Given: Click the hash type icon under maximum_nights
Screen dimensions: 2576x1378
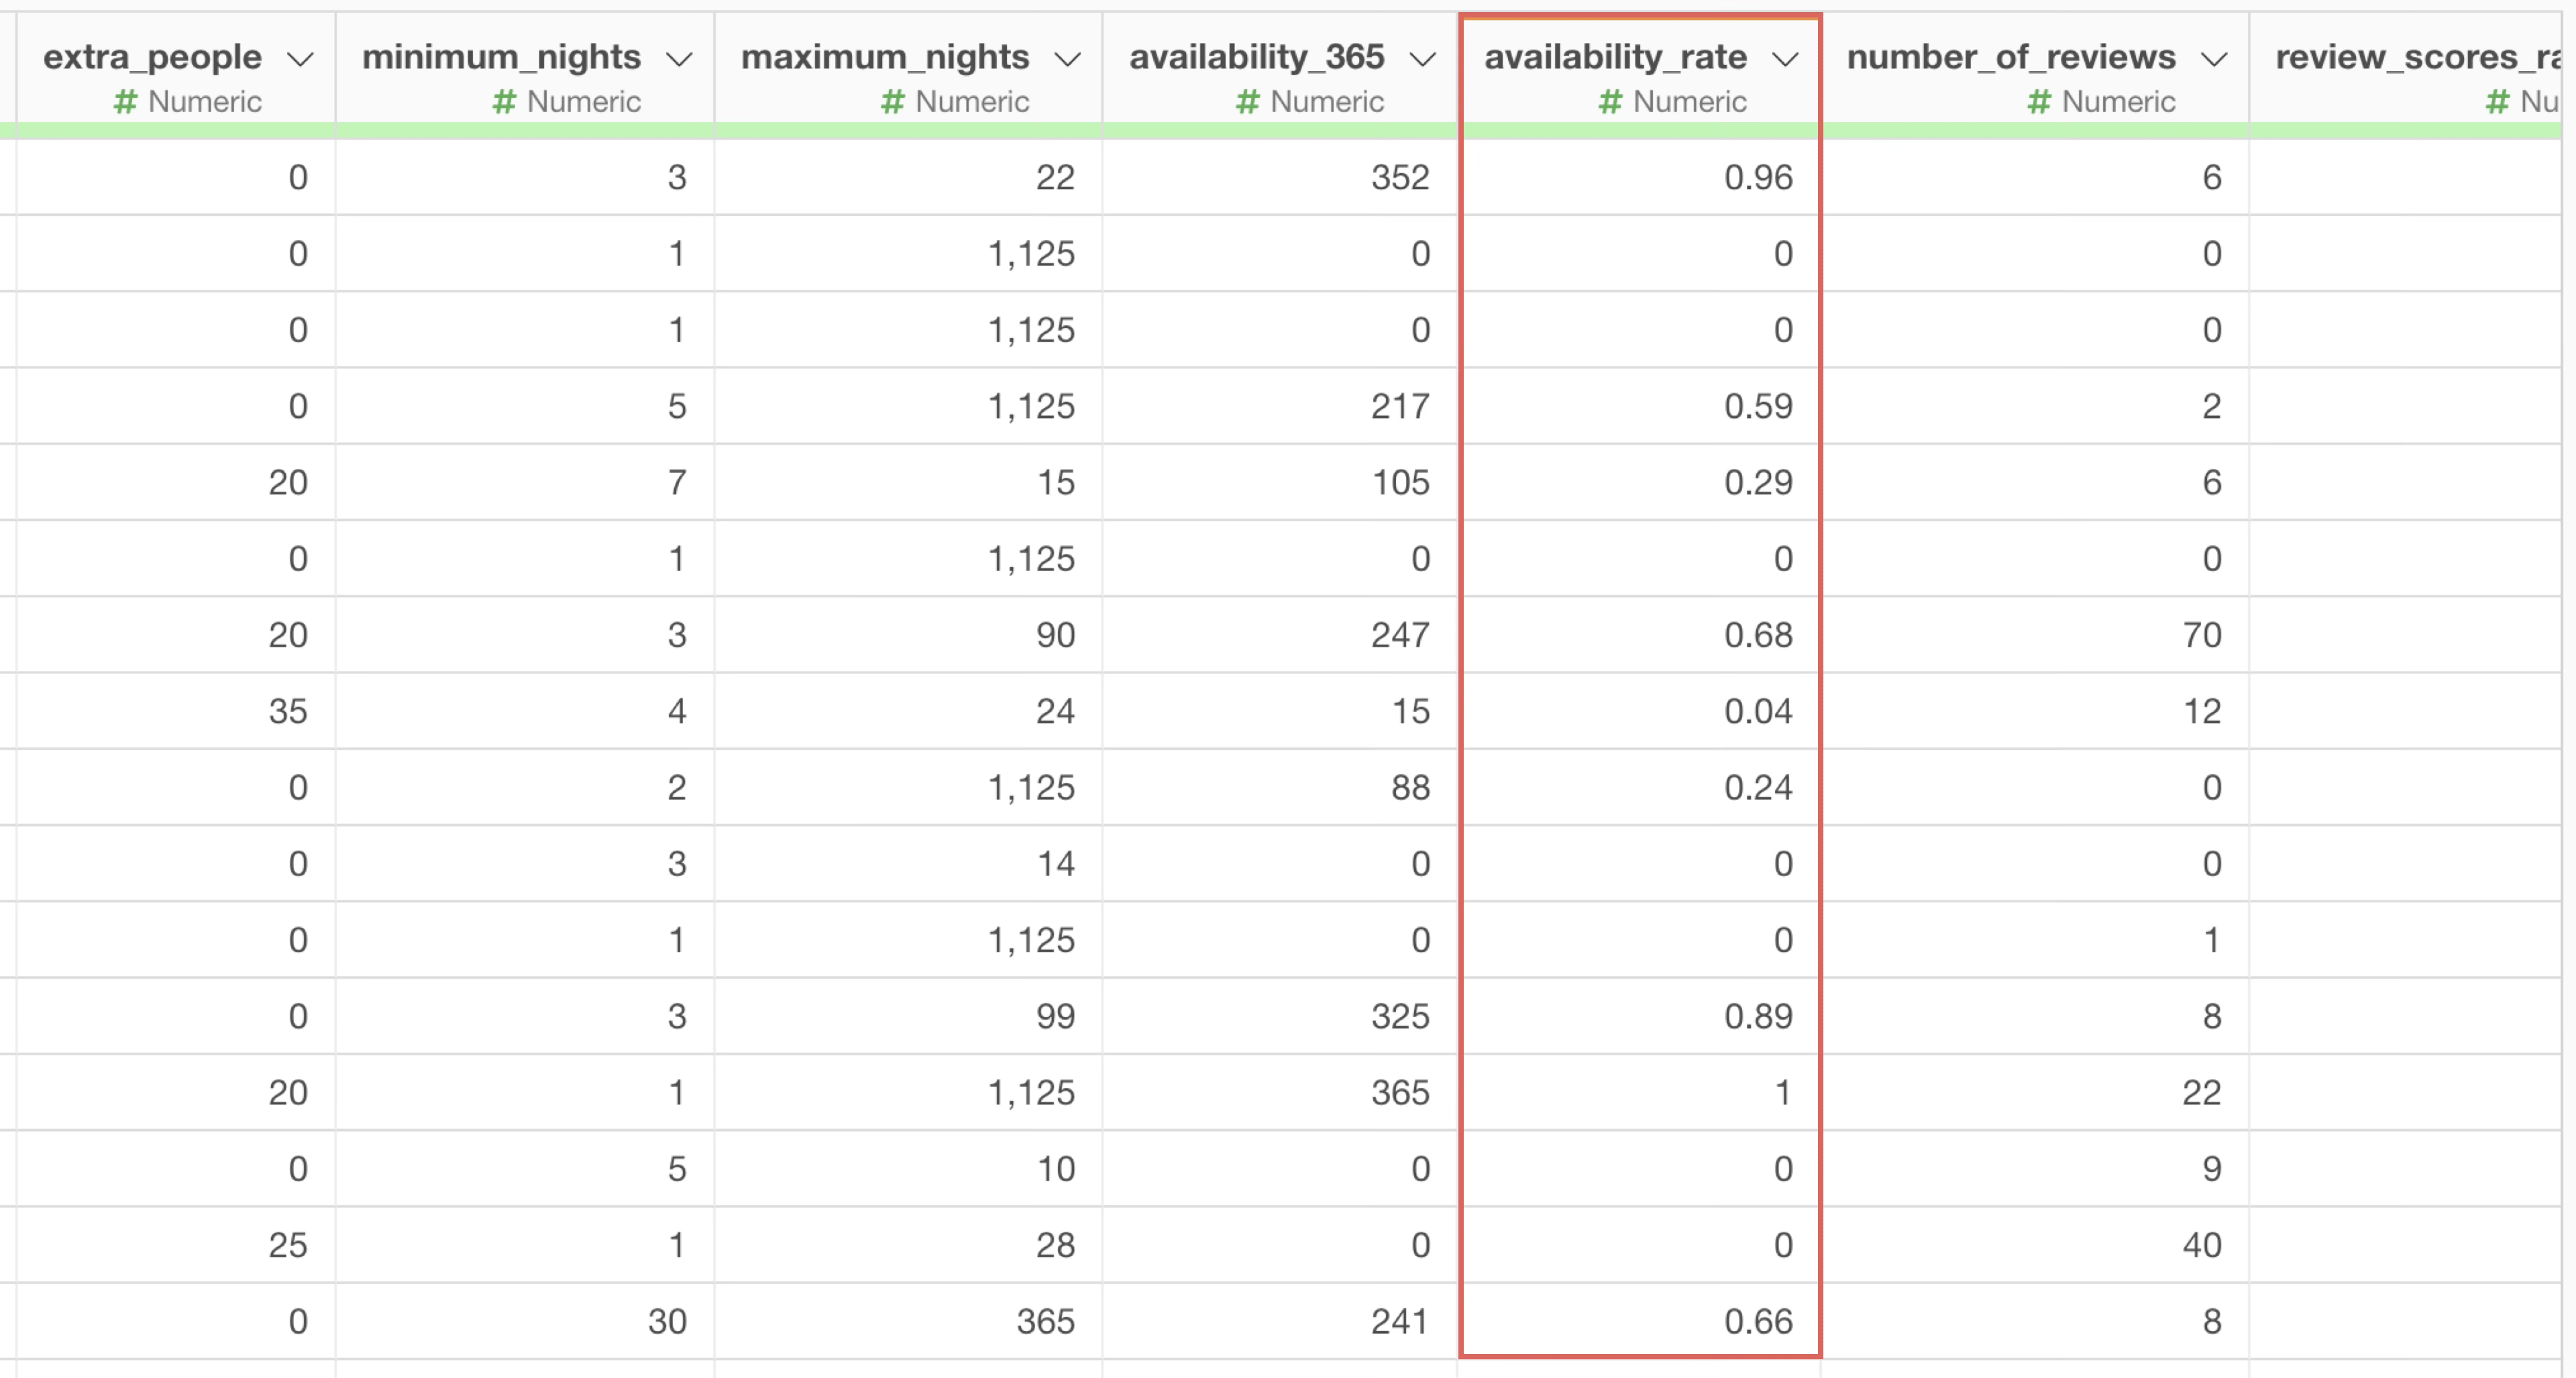Looking at the screenshot, I should click(x=892, y=101).
